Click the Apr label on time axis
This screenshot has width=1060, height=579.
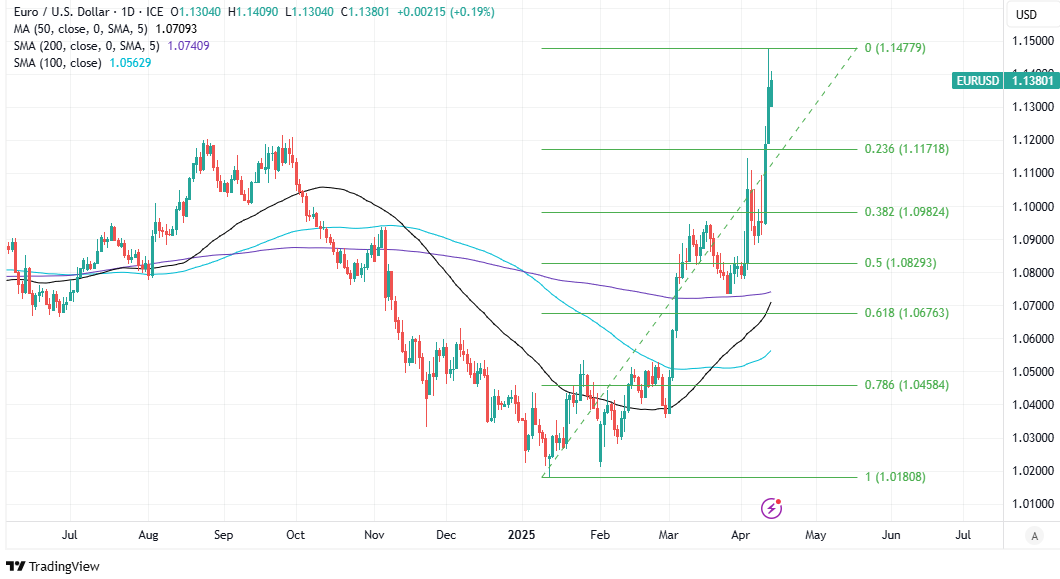[x=739, y=535]
